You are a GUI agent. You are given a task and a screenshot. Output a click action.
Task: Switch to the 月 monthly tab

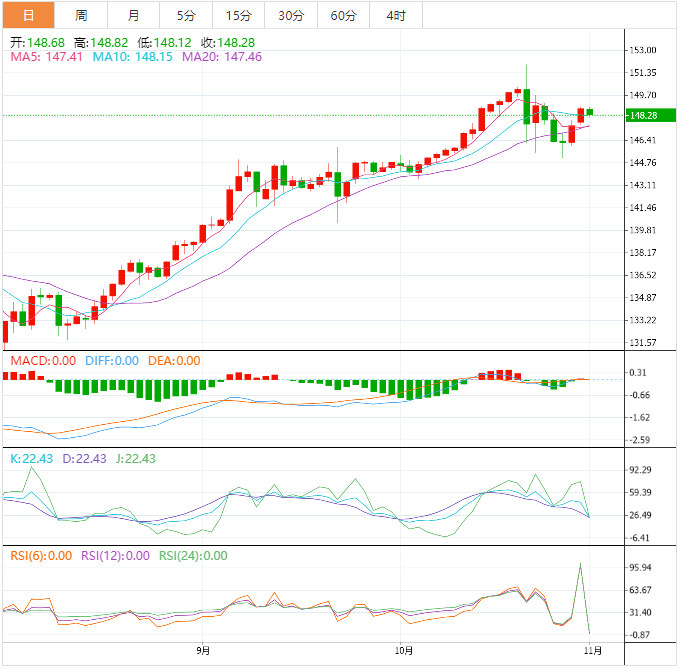click(x=134, y=16)
